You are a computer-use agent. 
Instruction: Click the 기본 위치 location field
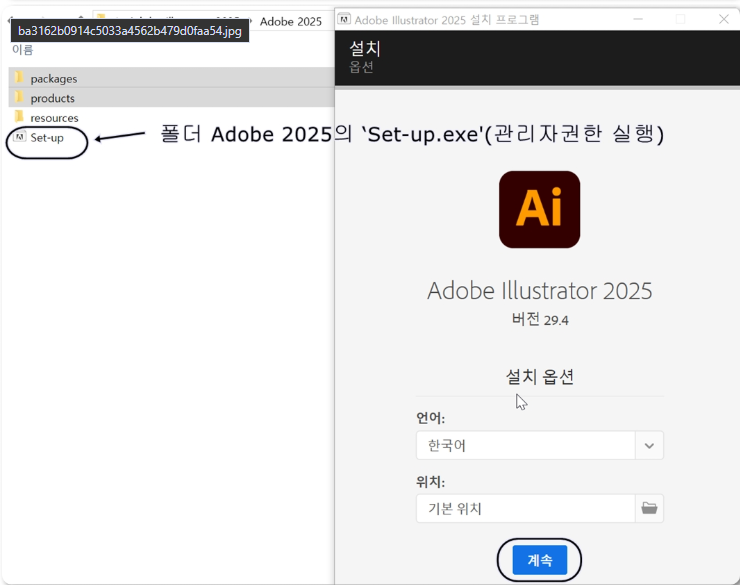526,508
